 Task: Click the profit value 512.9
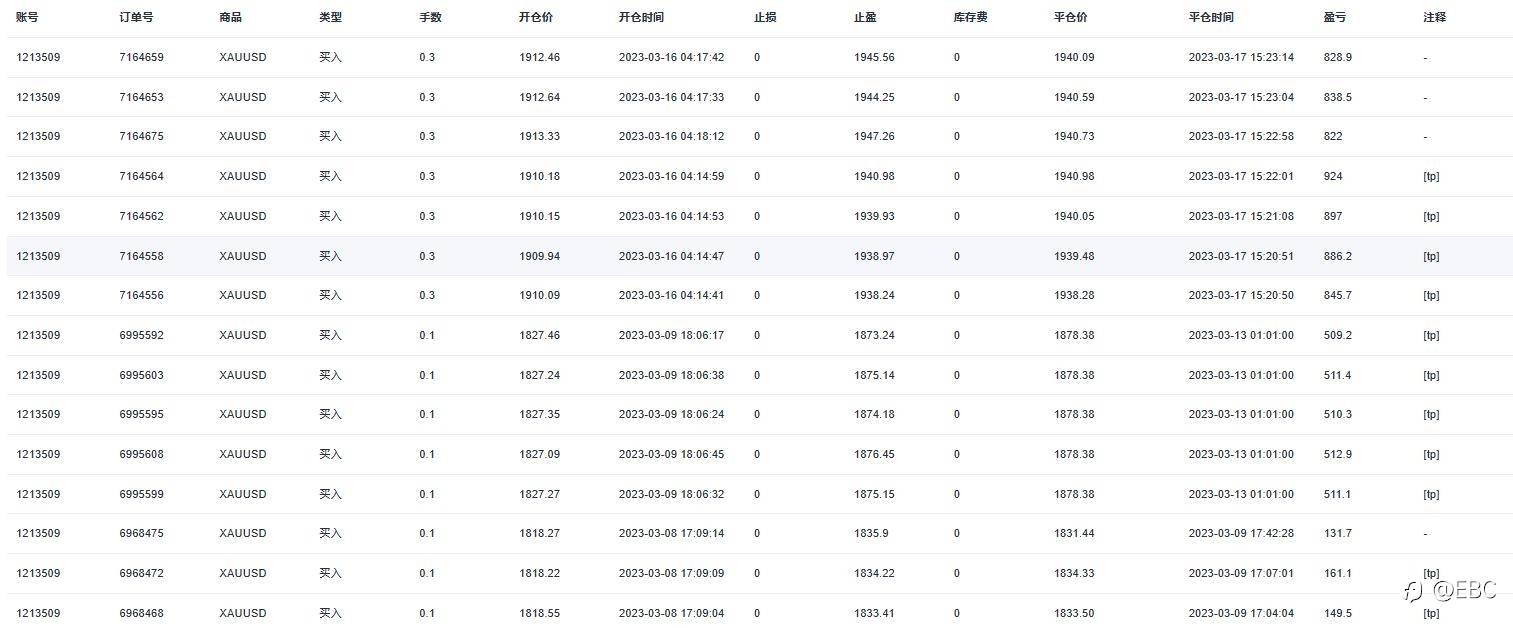(x=1337, y=454)
